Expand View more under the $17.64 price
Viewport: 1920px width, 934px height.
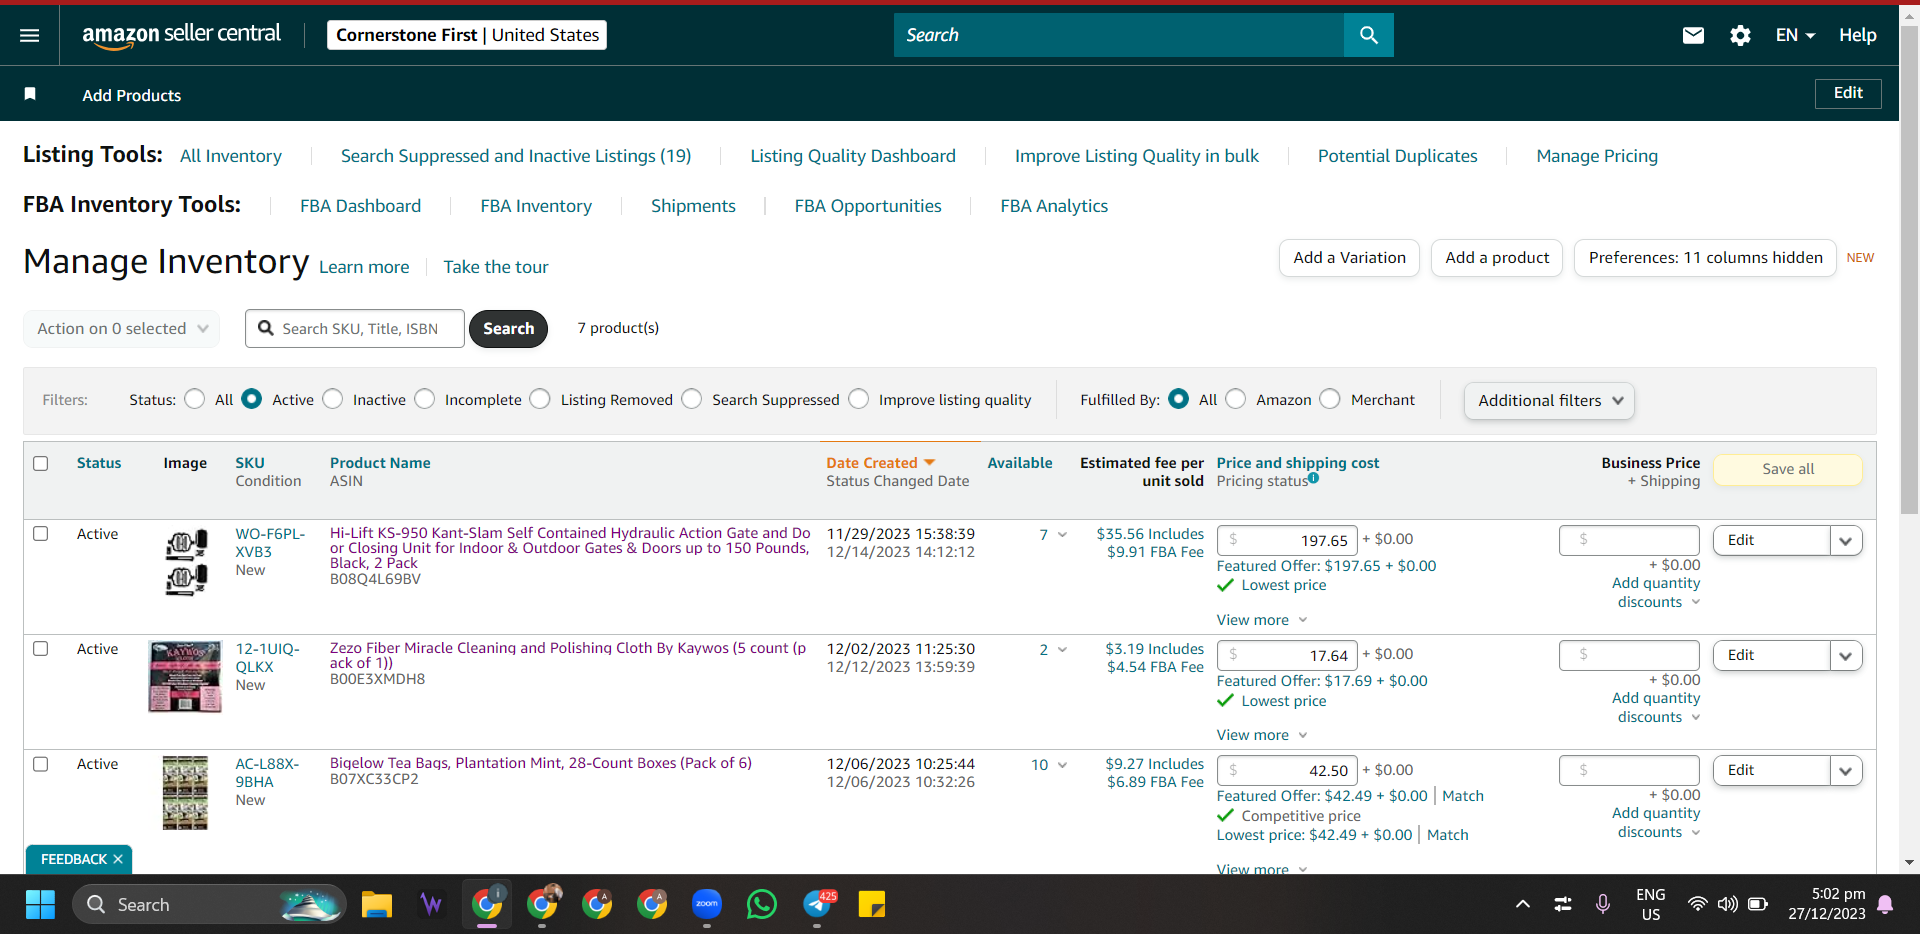(x=1262, y=735)
